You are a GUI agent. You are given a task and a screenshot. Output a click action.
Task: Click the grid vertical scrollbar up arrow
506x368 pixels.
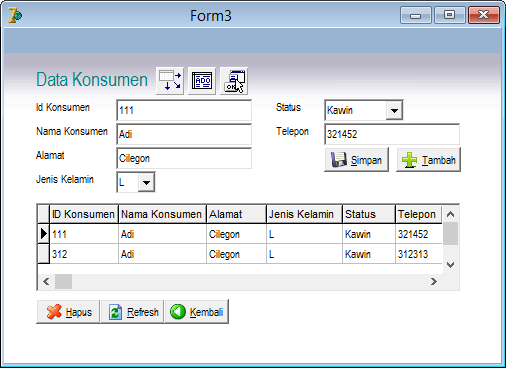[x=450, y=214]
